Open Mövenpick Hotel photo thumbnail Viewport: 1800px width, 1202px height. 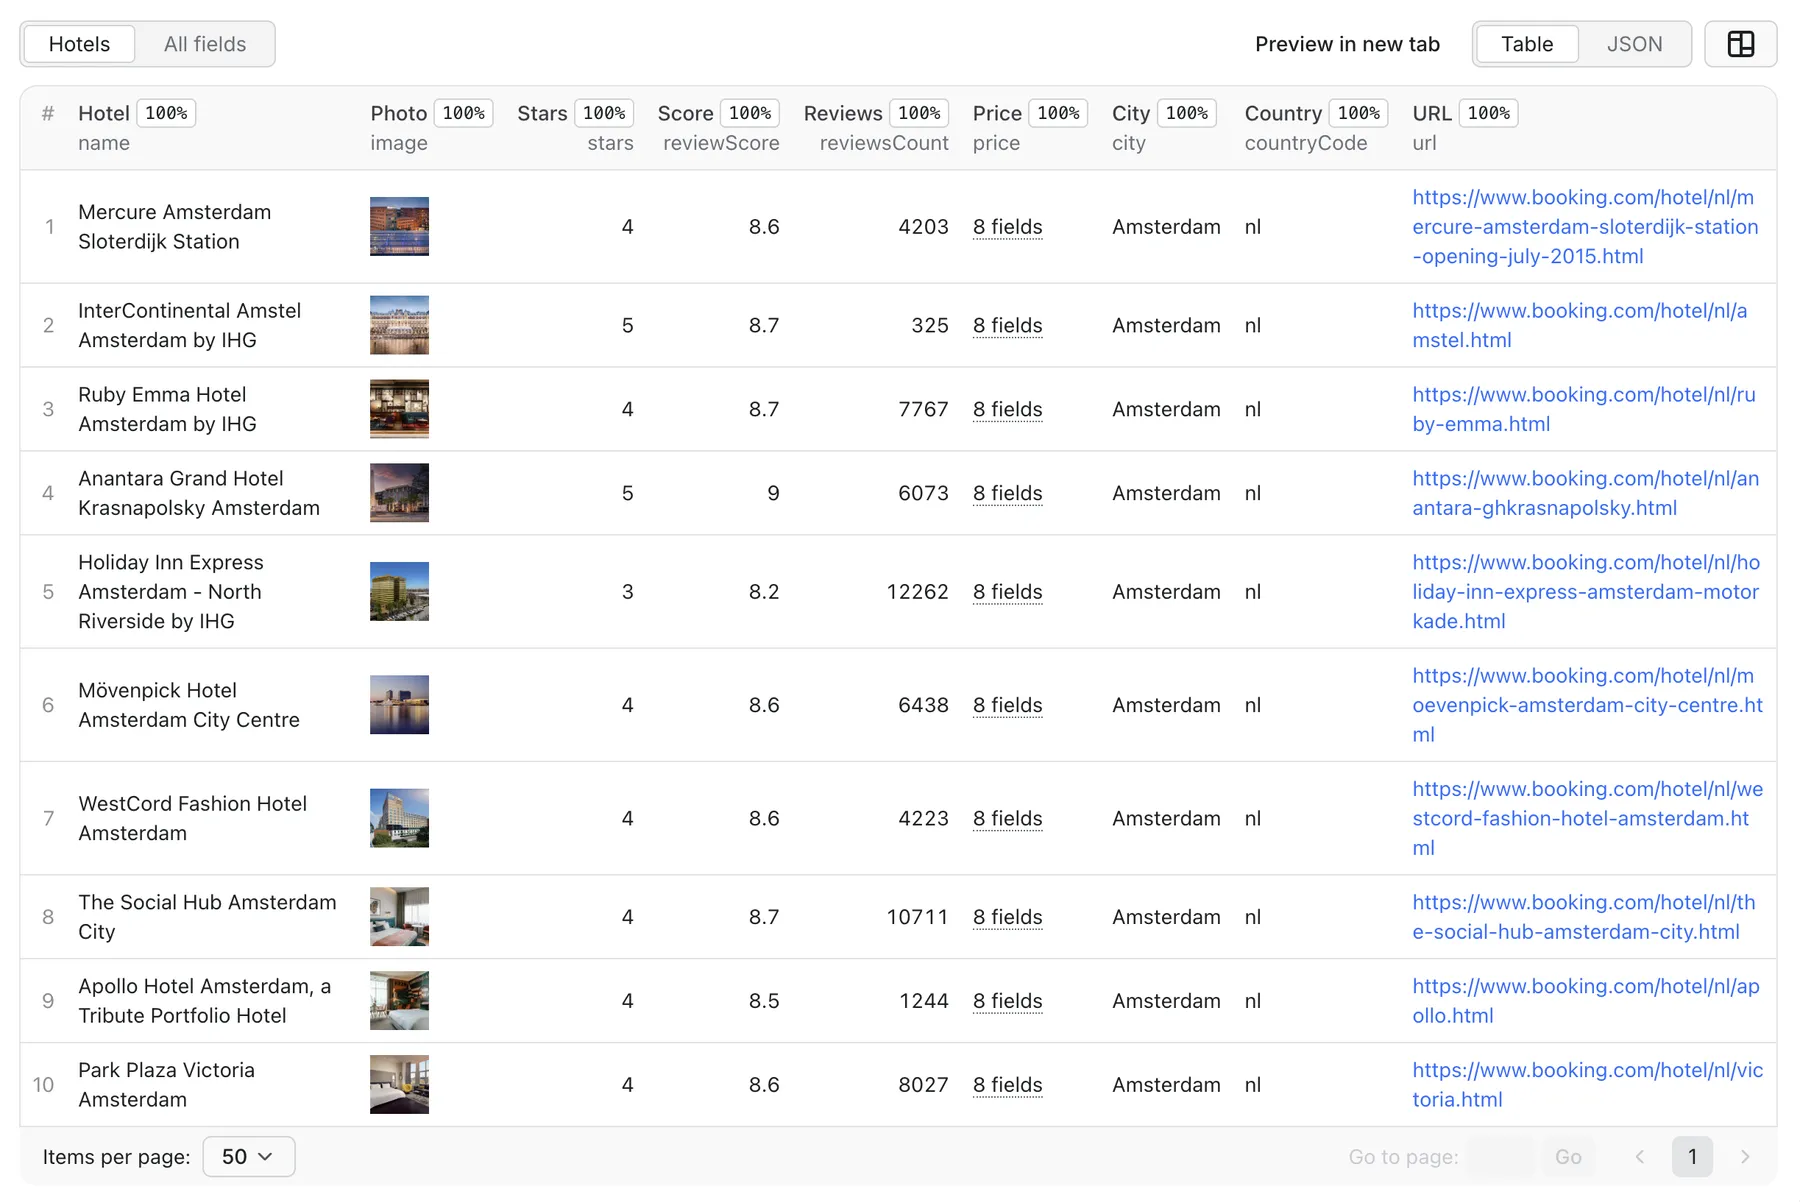click(x=399, y=705)
